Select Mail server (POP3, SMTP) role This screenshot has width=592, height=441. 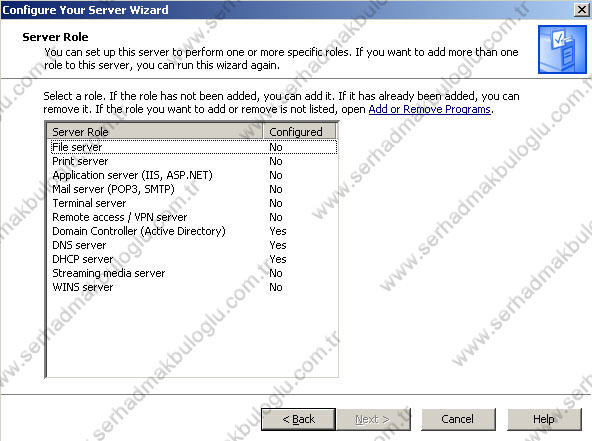click(194, 189)
